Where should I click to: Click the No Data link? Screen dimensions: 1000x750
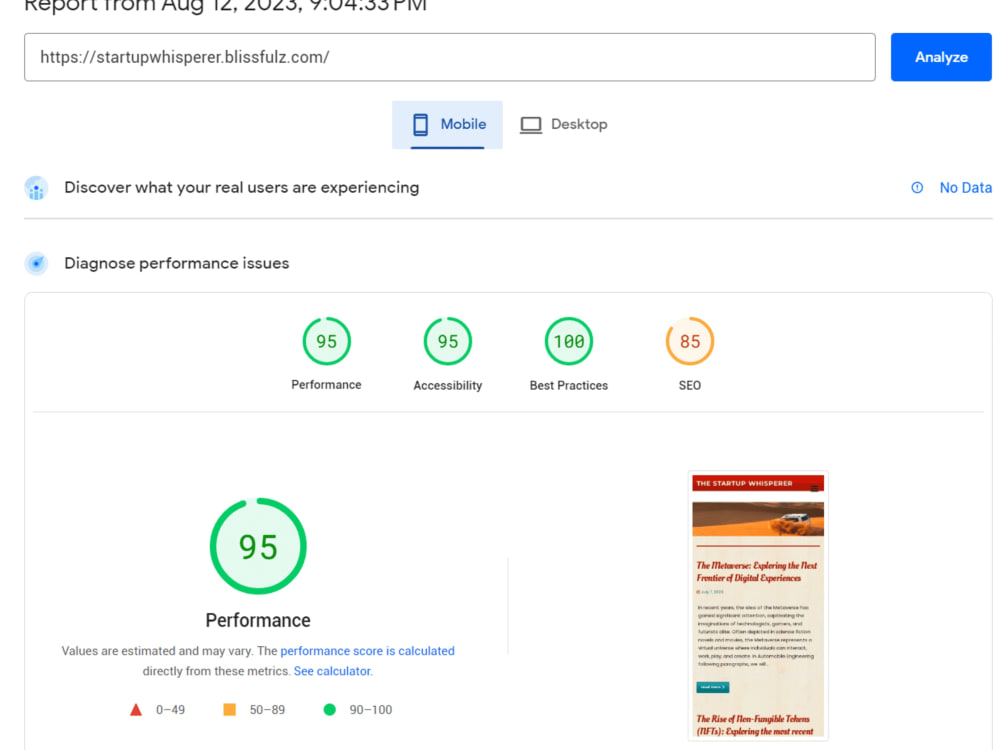[965, 188]
